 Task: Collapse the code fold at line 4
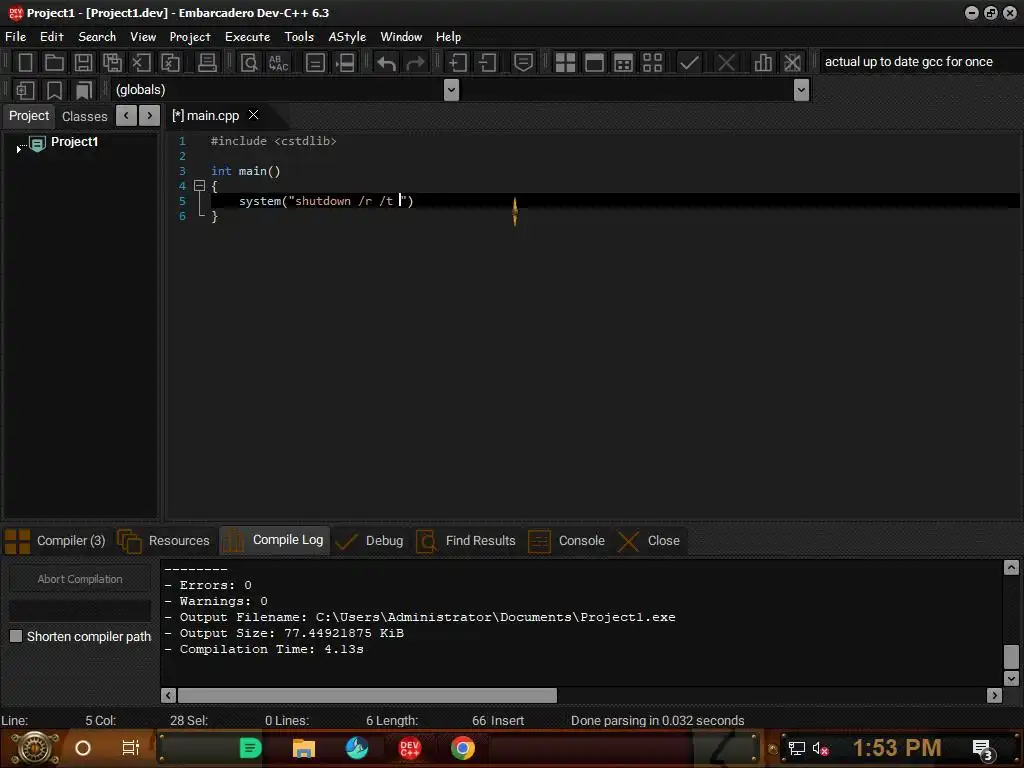(200, 186)
